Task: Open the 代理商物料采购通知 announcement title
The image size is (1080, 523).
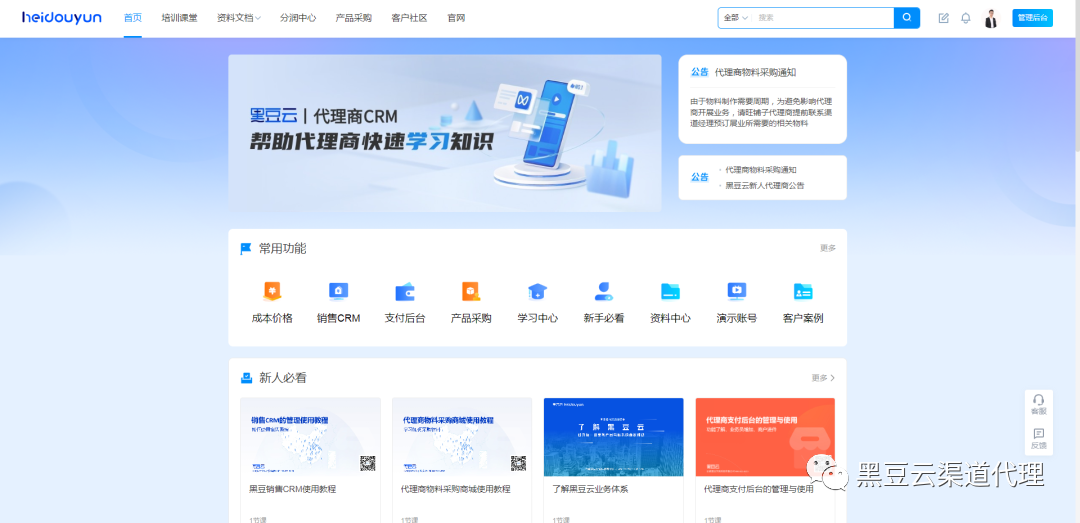Action: pos(756,72)
